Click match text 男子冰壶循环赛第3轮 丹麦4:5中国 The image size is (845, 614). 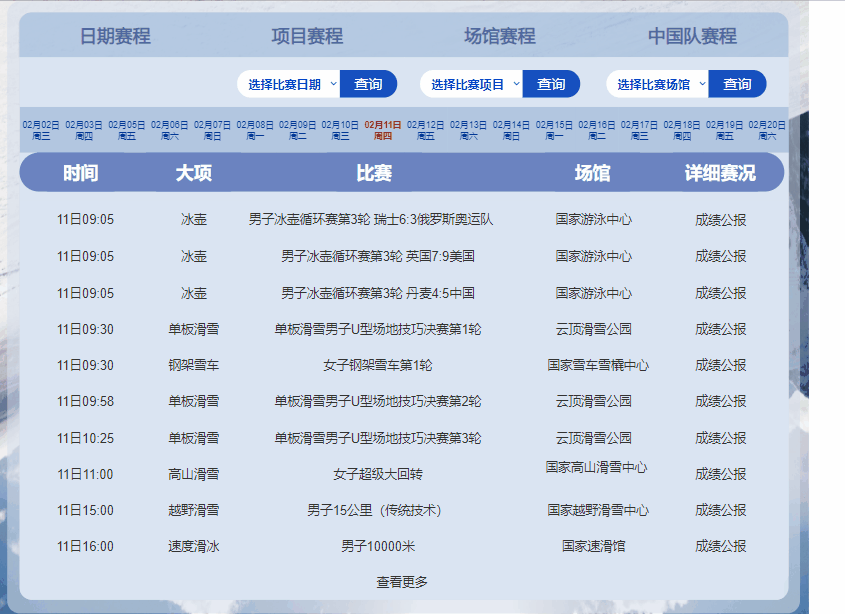click(x=378, y=293)
